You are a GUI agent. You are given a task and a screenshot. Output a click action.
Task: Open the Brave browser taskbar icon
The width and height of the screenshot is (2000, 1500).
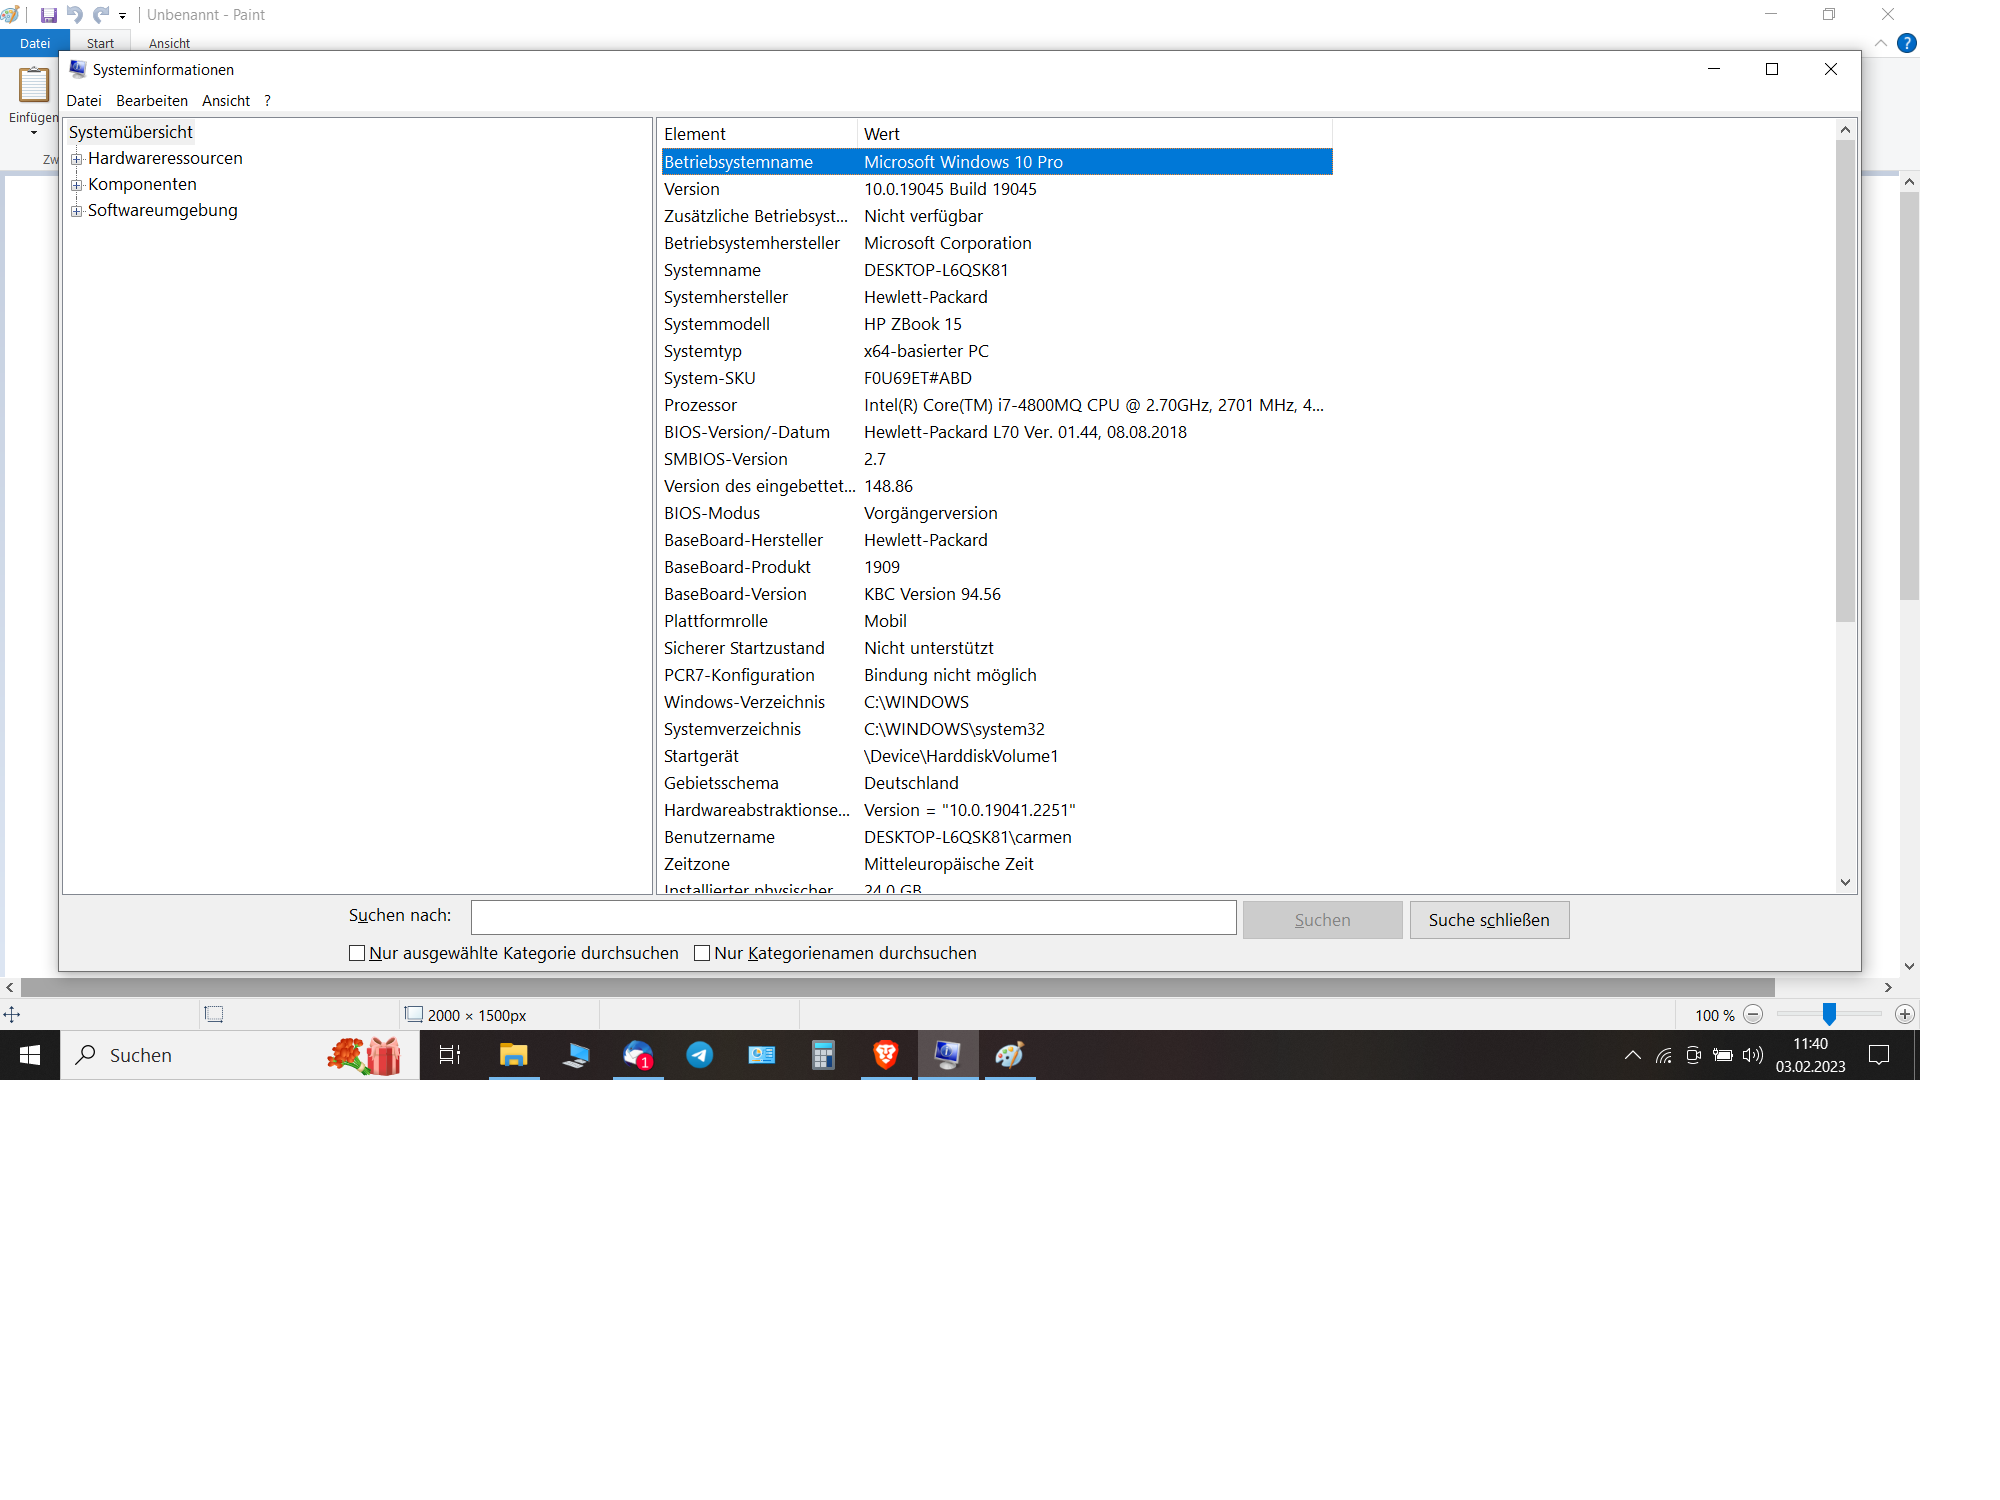pyautogui.click(x=885, y=1055)
